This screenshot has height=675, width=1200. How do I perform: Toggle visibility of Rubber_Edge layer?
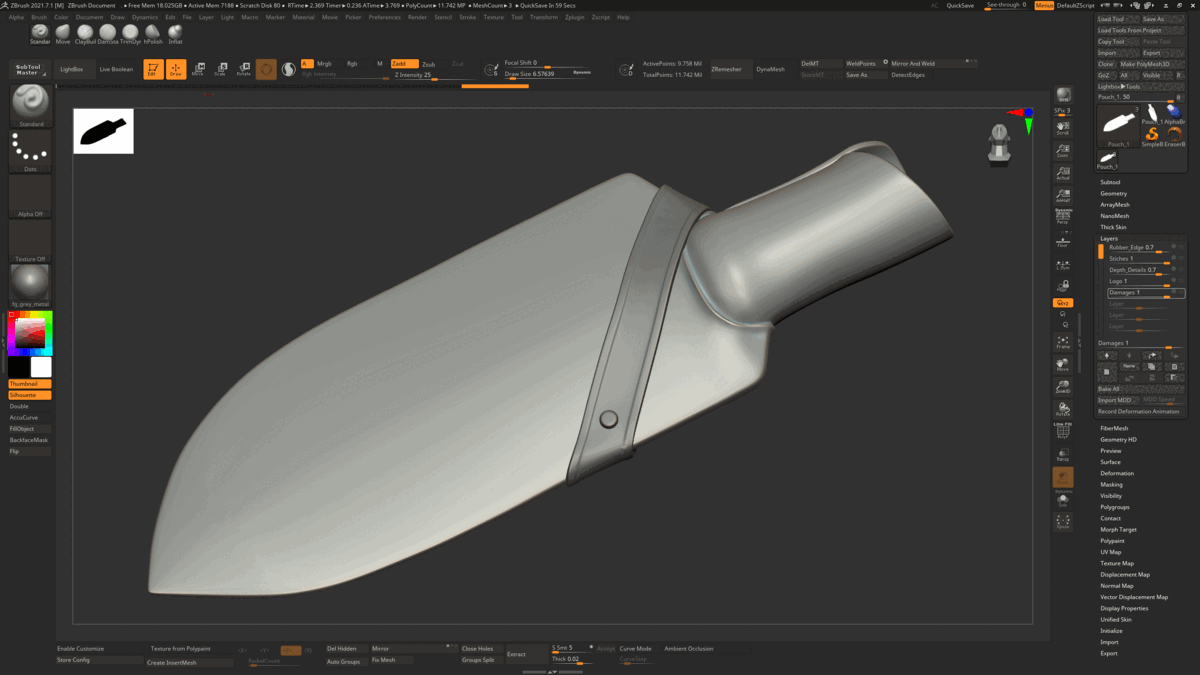coord(1174,247)
